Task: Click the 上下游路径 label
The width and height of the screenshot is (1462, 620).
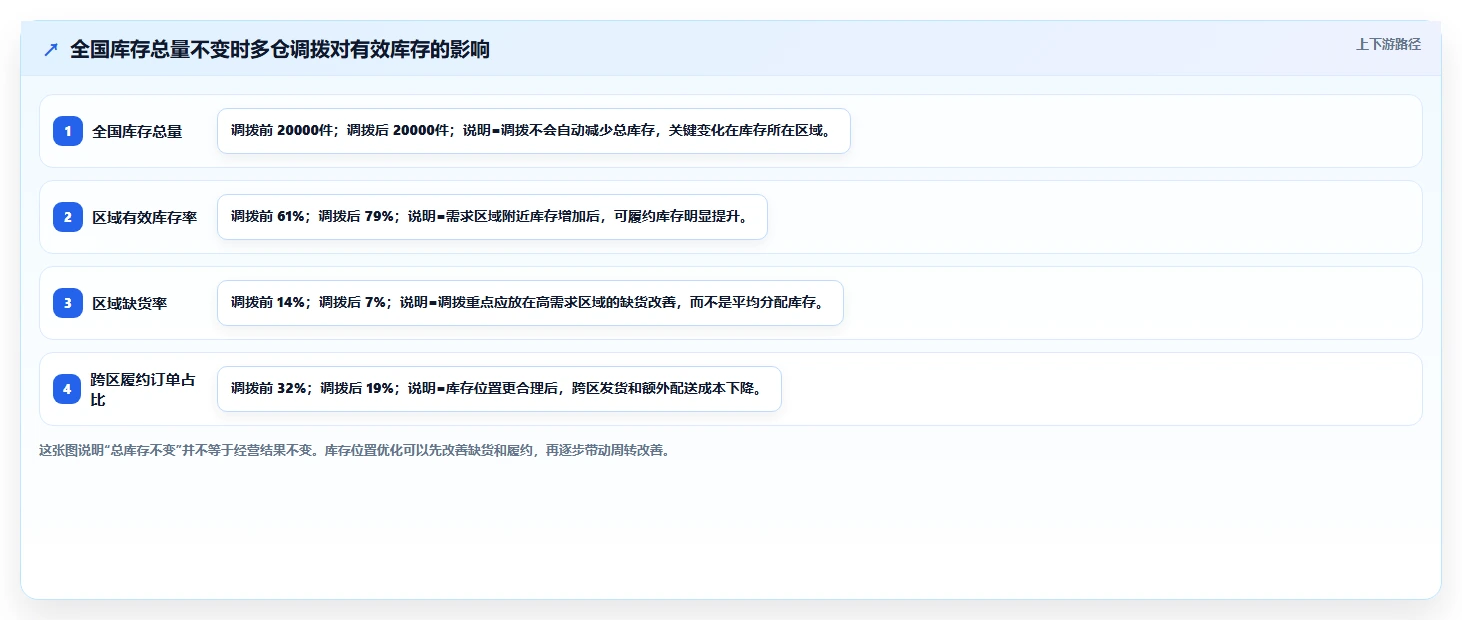Action: (1388, 44)
